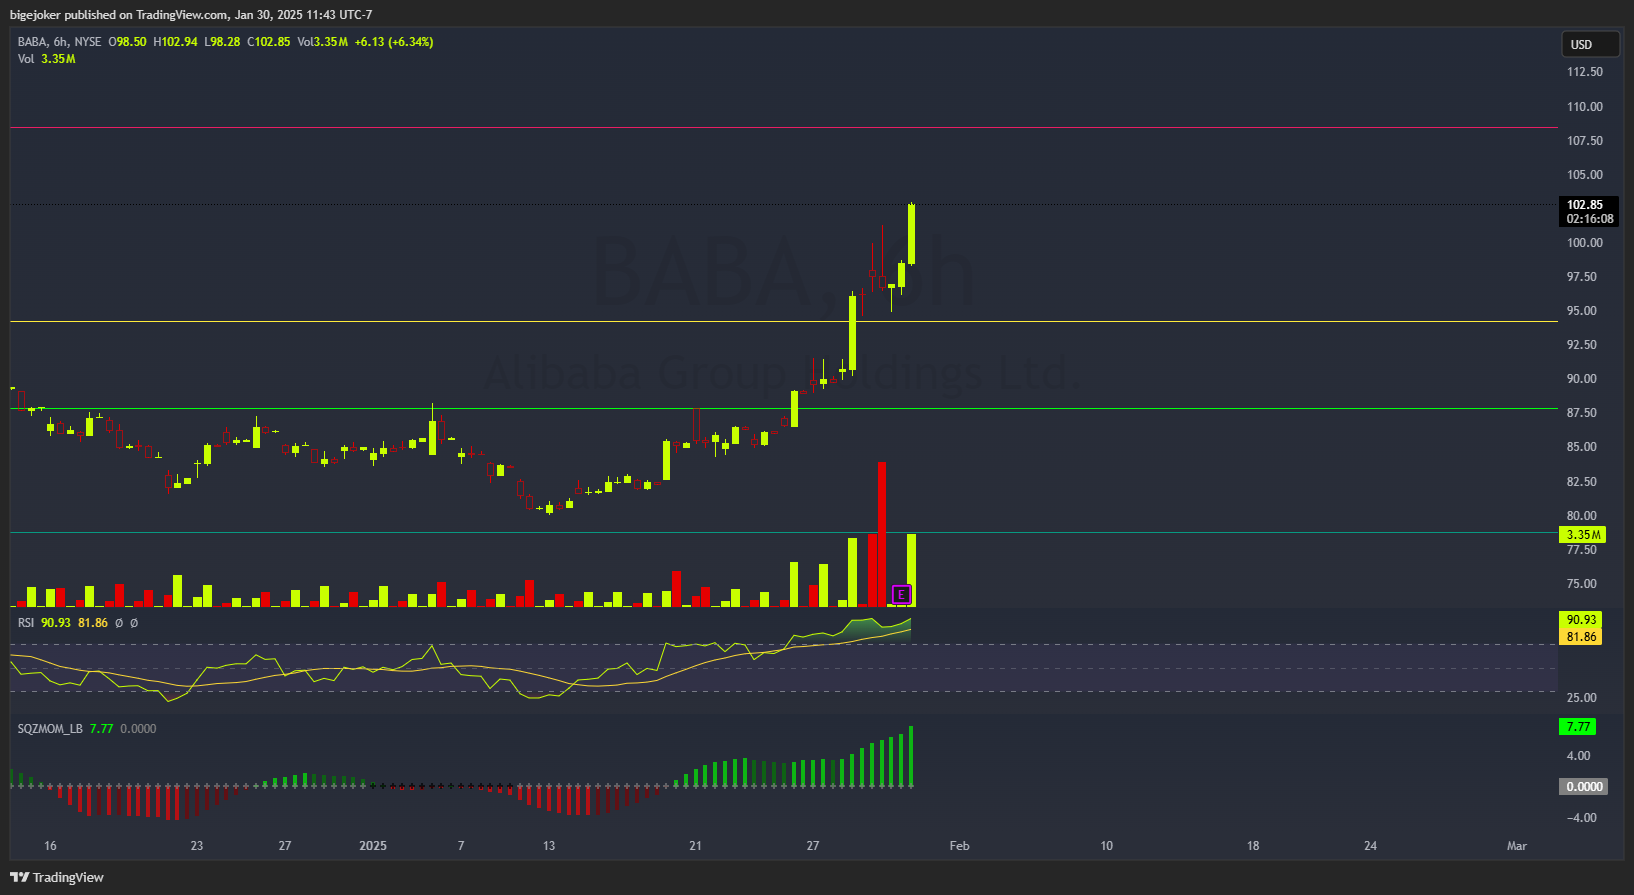Click the tallest red volume bar
Image resolution: width=1634 pixels, height=895 pixels.
[882, 534]
